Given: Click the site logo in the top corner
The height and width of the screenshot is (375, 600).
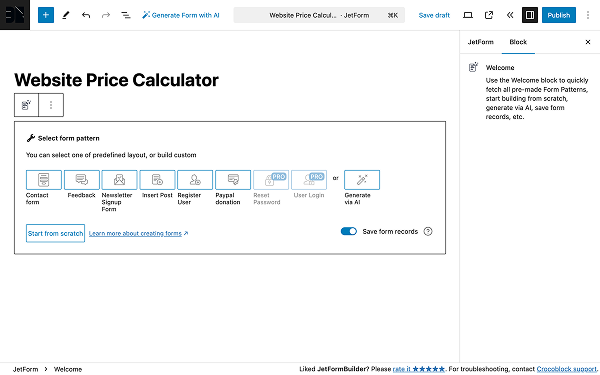Looking at the screenshot, I should click(x=15, y=15).
